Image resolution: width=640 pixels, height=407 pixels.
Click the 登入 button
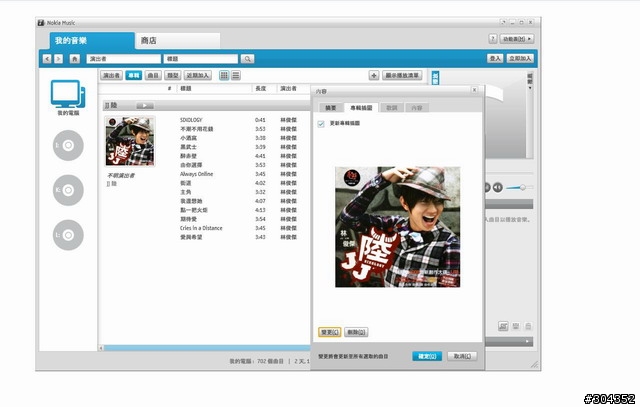(x=495, y=58)
